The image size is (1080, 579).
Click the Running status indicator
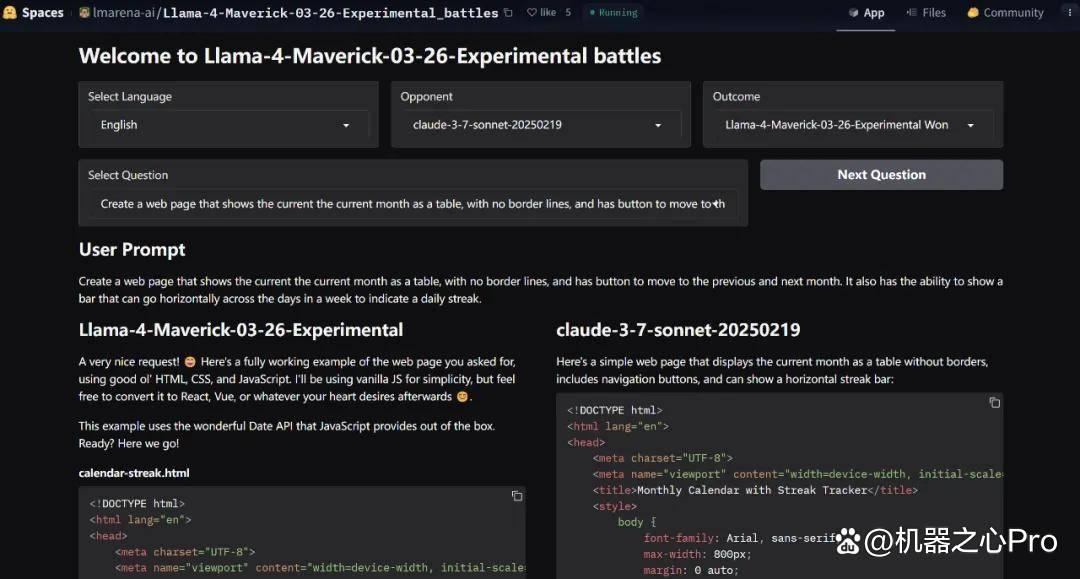(613, 12)
